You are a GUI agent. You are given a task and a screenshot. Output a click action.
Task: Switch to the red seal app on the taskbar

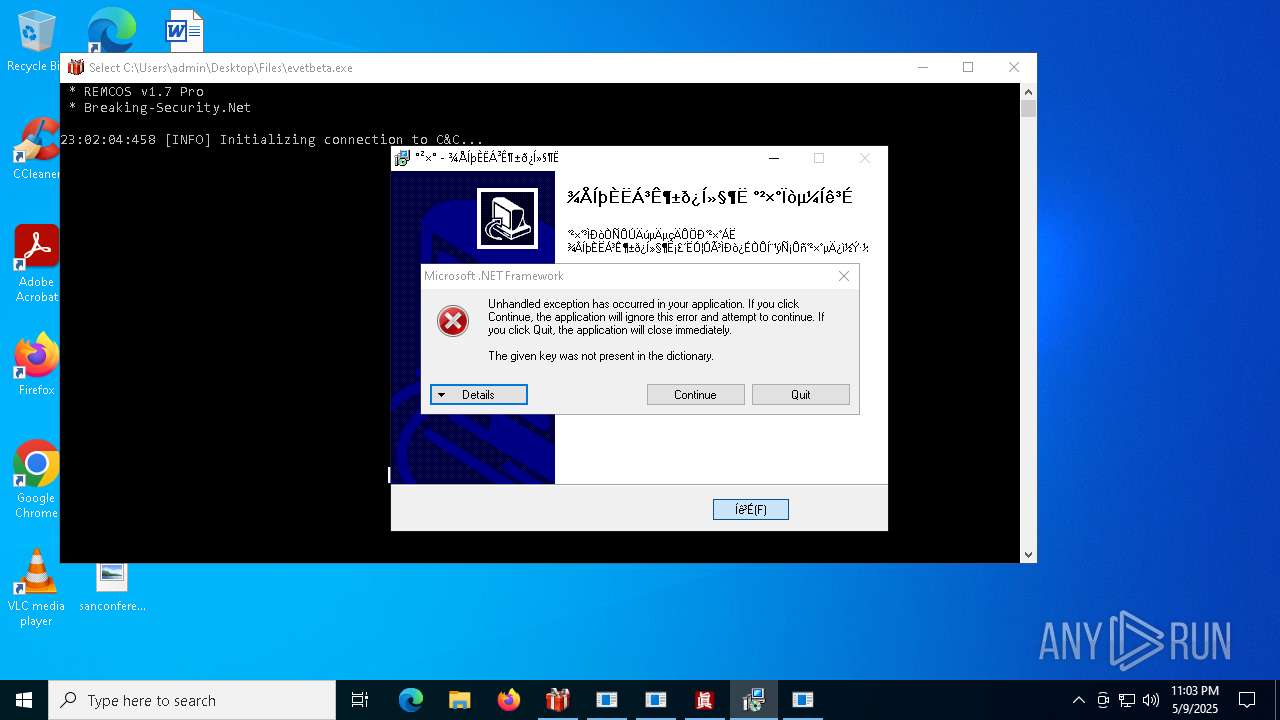(704, 700)
